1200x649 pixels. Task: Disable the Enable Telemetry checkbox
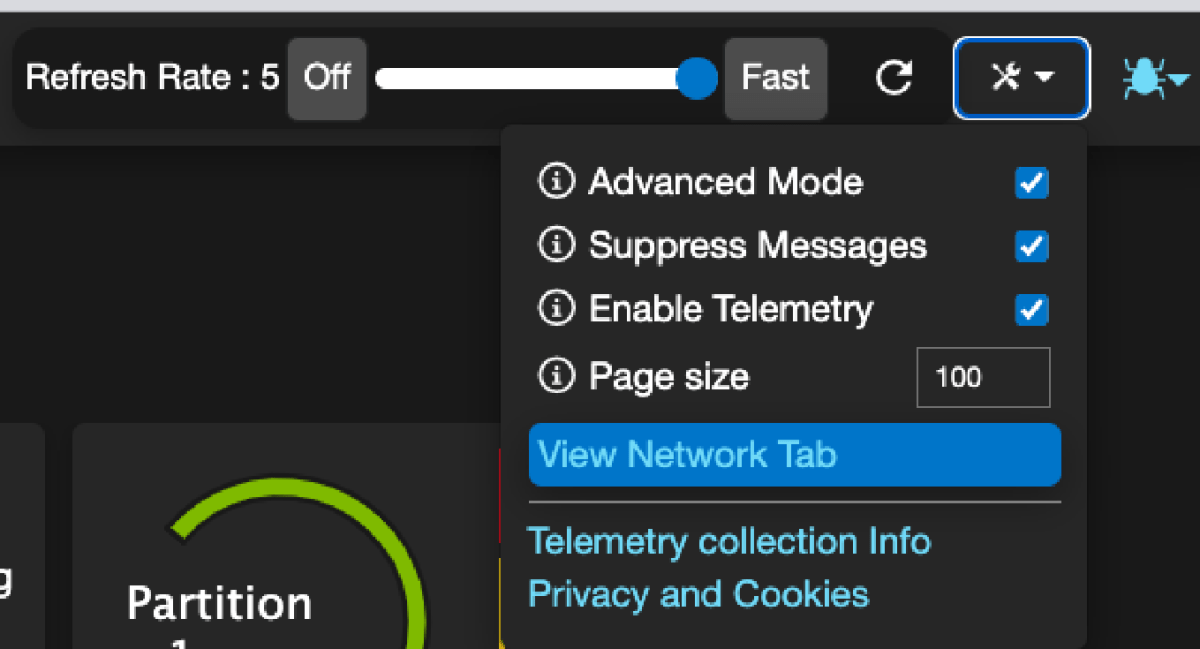[1031, 310]
